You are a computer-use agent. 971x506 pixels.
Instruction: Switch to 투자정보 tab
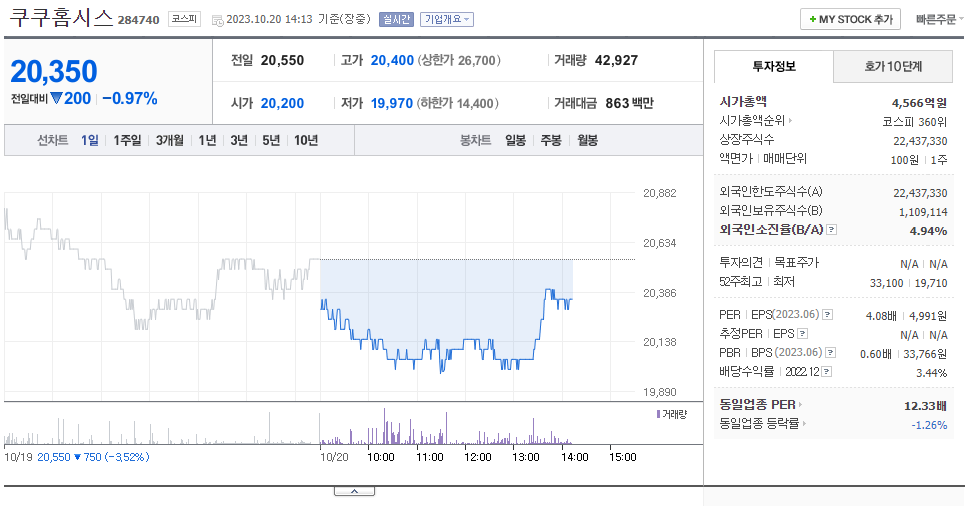click(x=773, y=66)
